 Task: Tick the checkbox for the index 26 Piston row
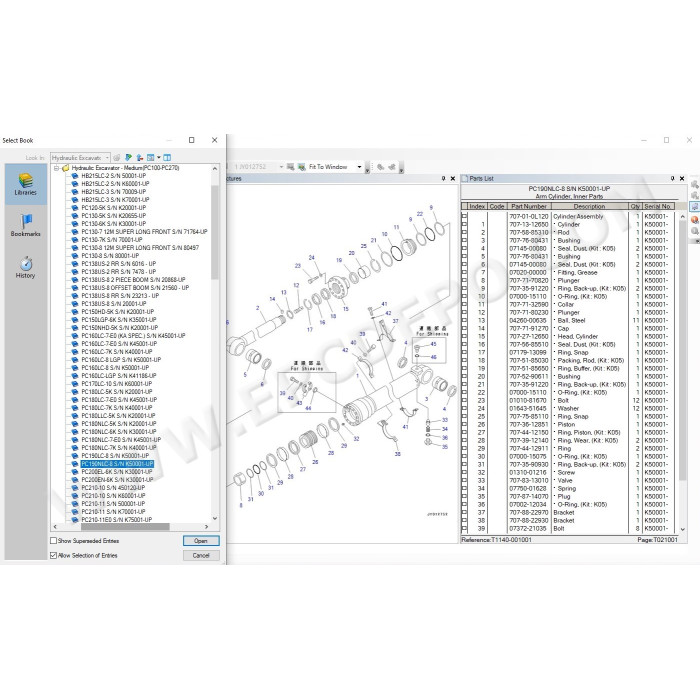click(x=464, y=425)
